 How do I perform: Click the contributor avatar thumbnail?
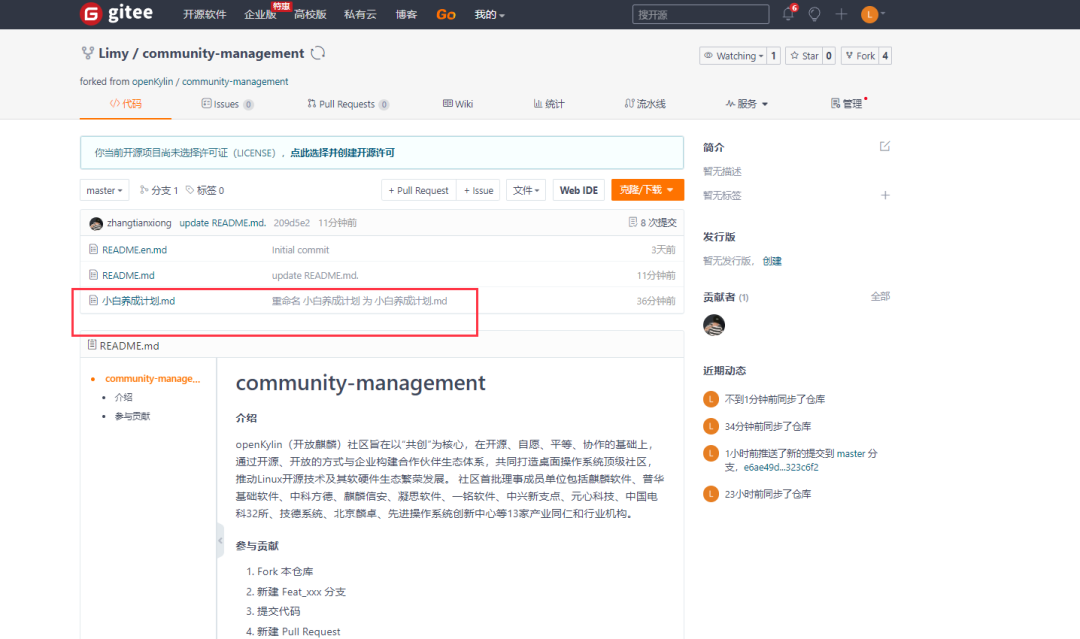pyautogui.click(x=714, y=324)
